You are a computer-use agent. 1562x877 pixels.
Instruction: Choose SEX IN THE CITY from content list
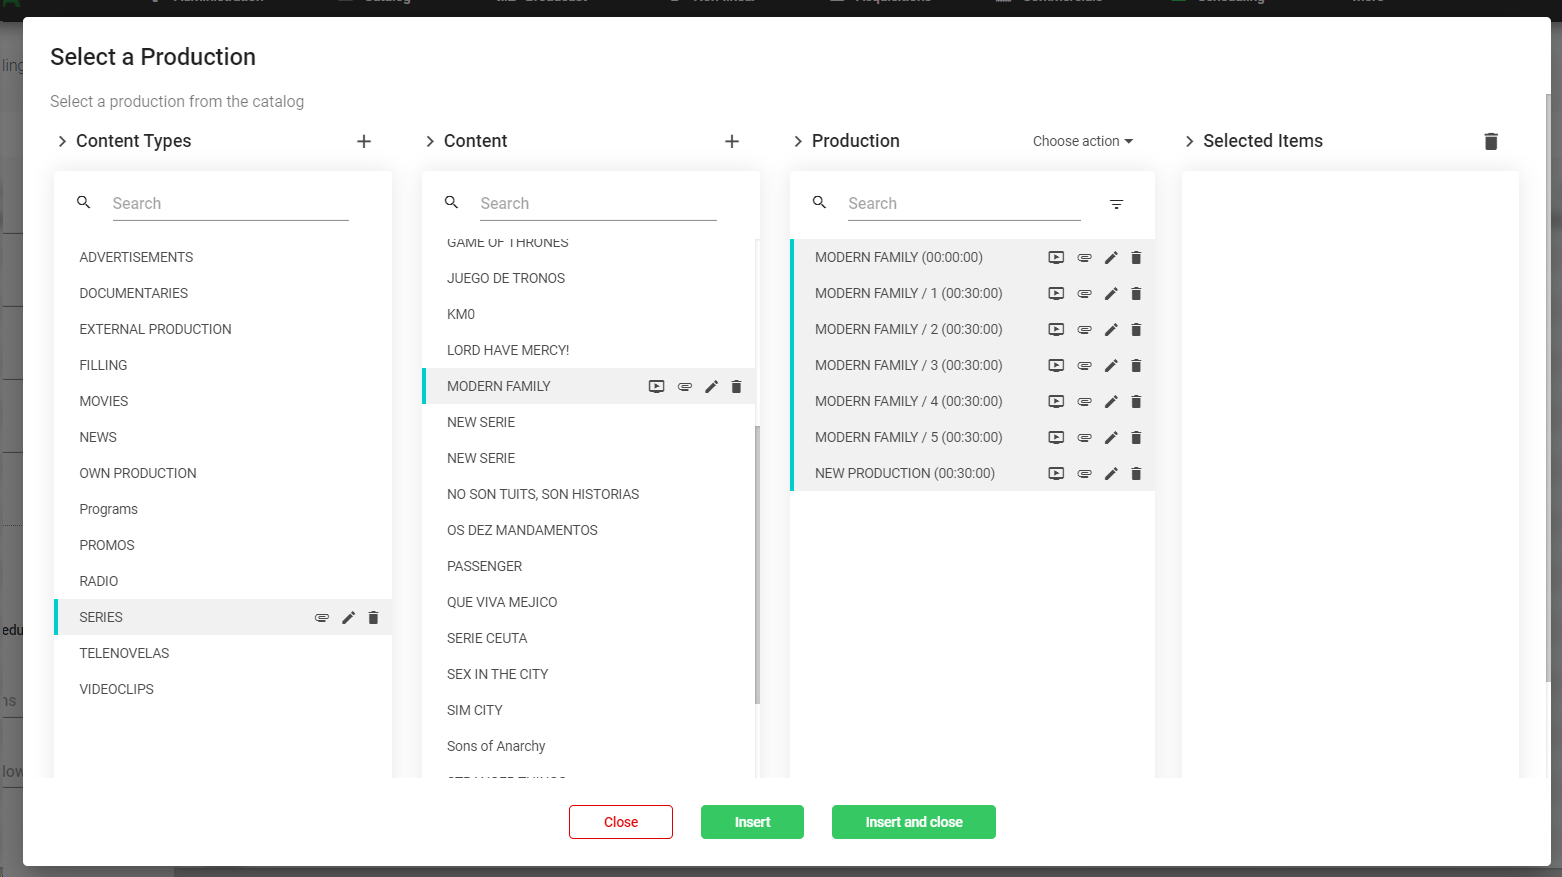pos(497,674)
